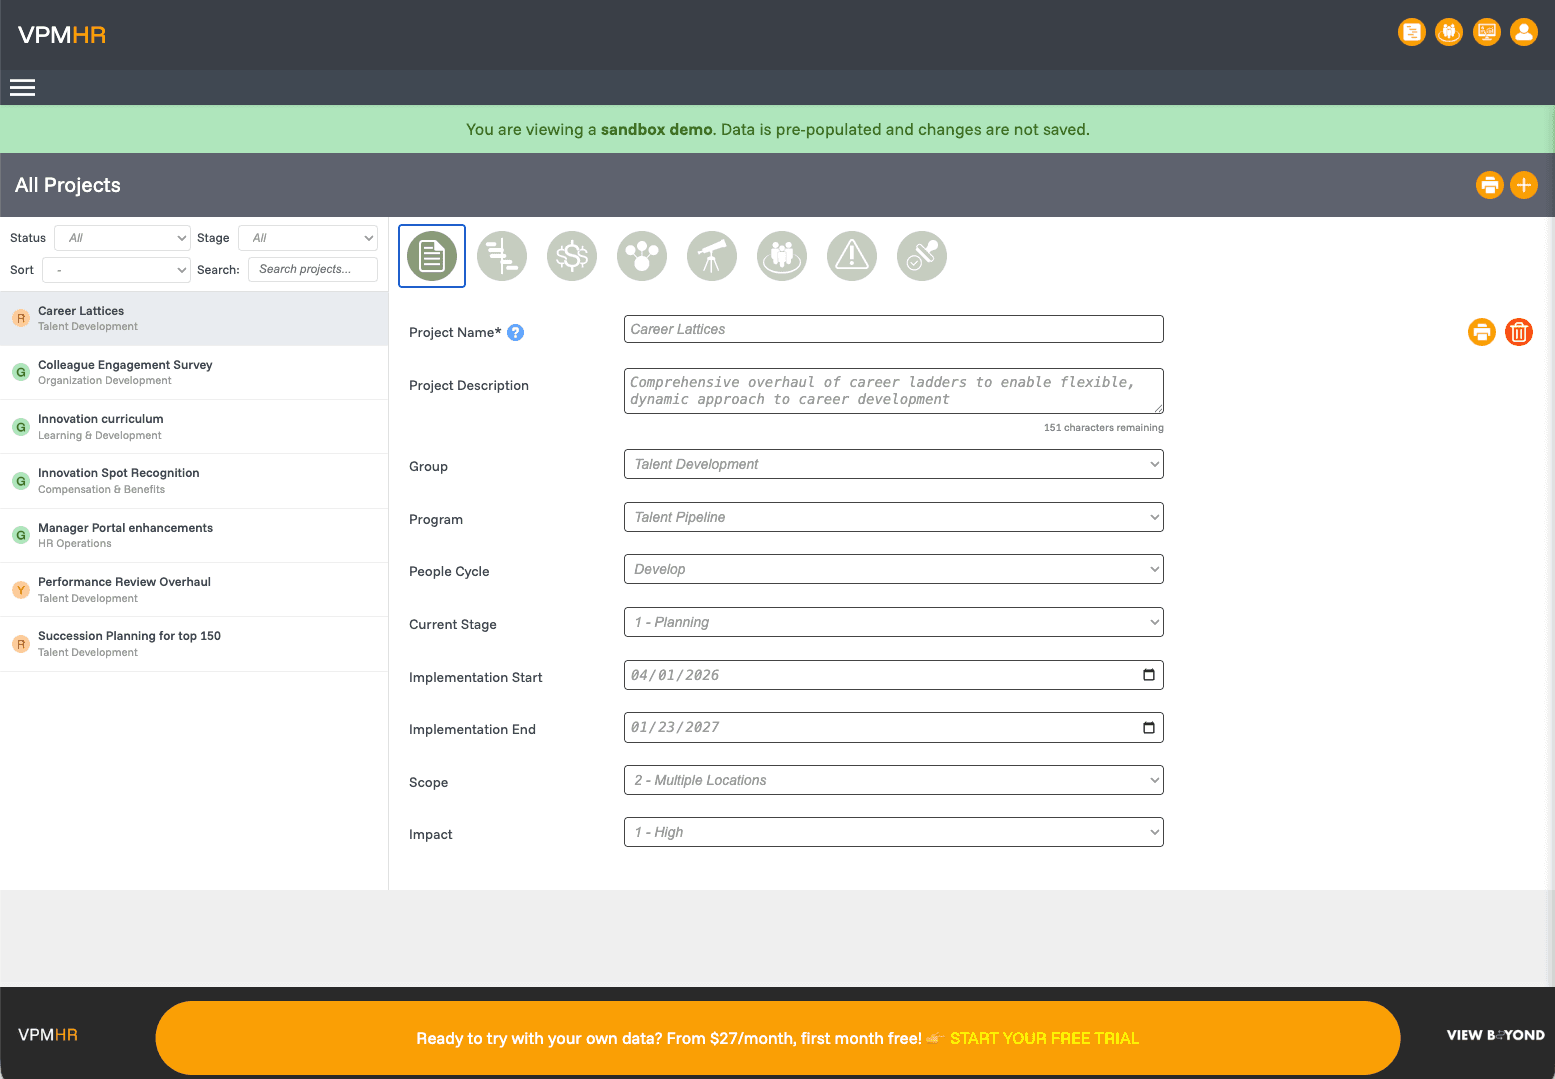
Task: Open the Current Stage dropdown
Action: [893, 622]
